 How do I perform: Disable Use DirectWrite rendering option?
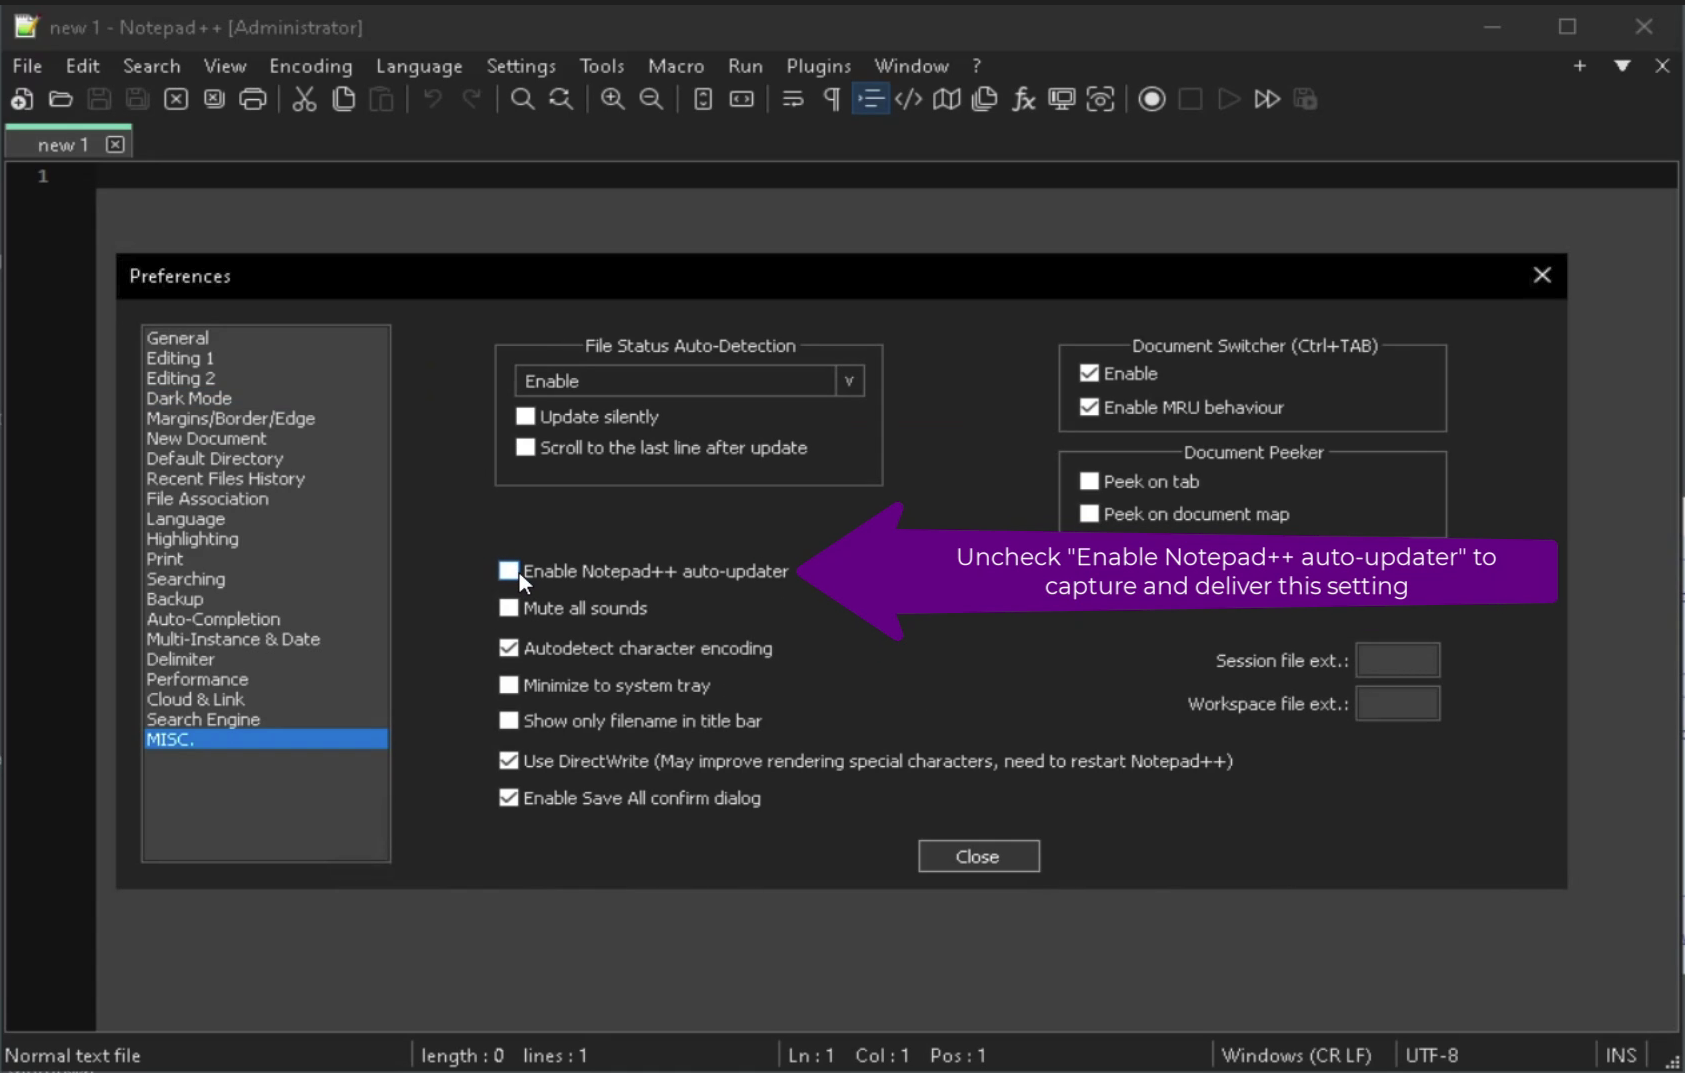tap(510, 760)
